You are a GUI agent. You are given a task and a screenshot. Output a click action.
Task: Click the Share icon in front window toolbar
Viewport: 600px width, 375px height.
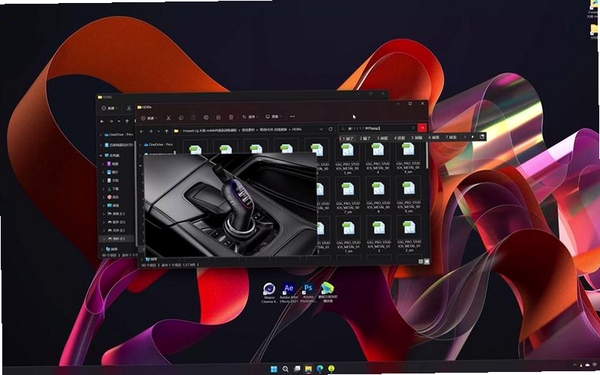tap(218, 117)
